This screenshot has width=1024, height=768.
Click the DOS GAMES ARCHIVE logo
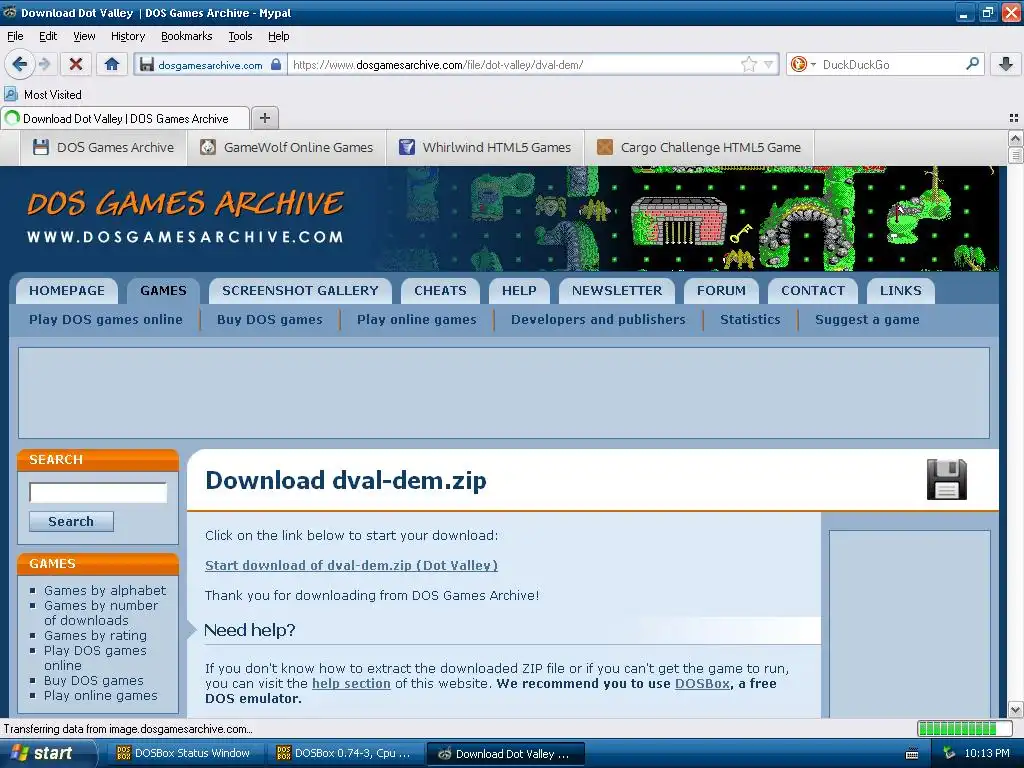point(185,217)
